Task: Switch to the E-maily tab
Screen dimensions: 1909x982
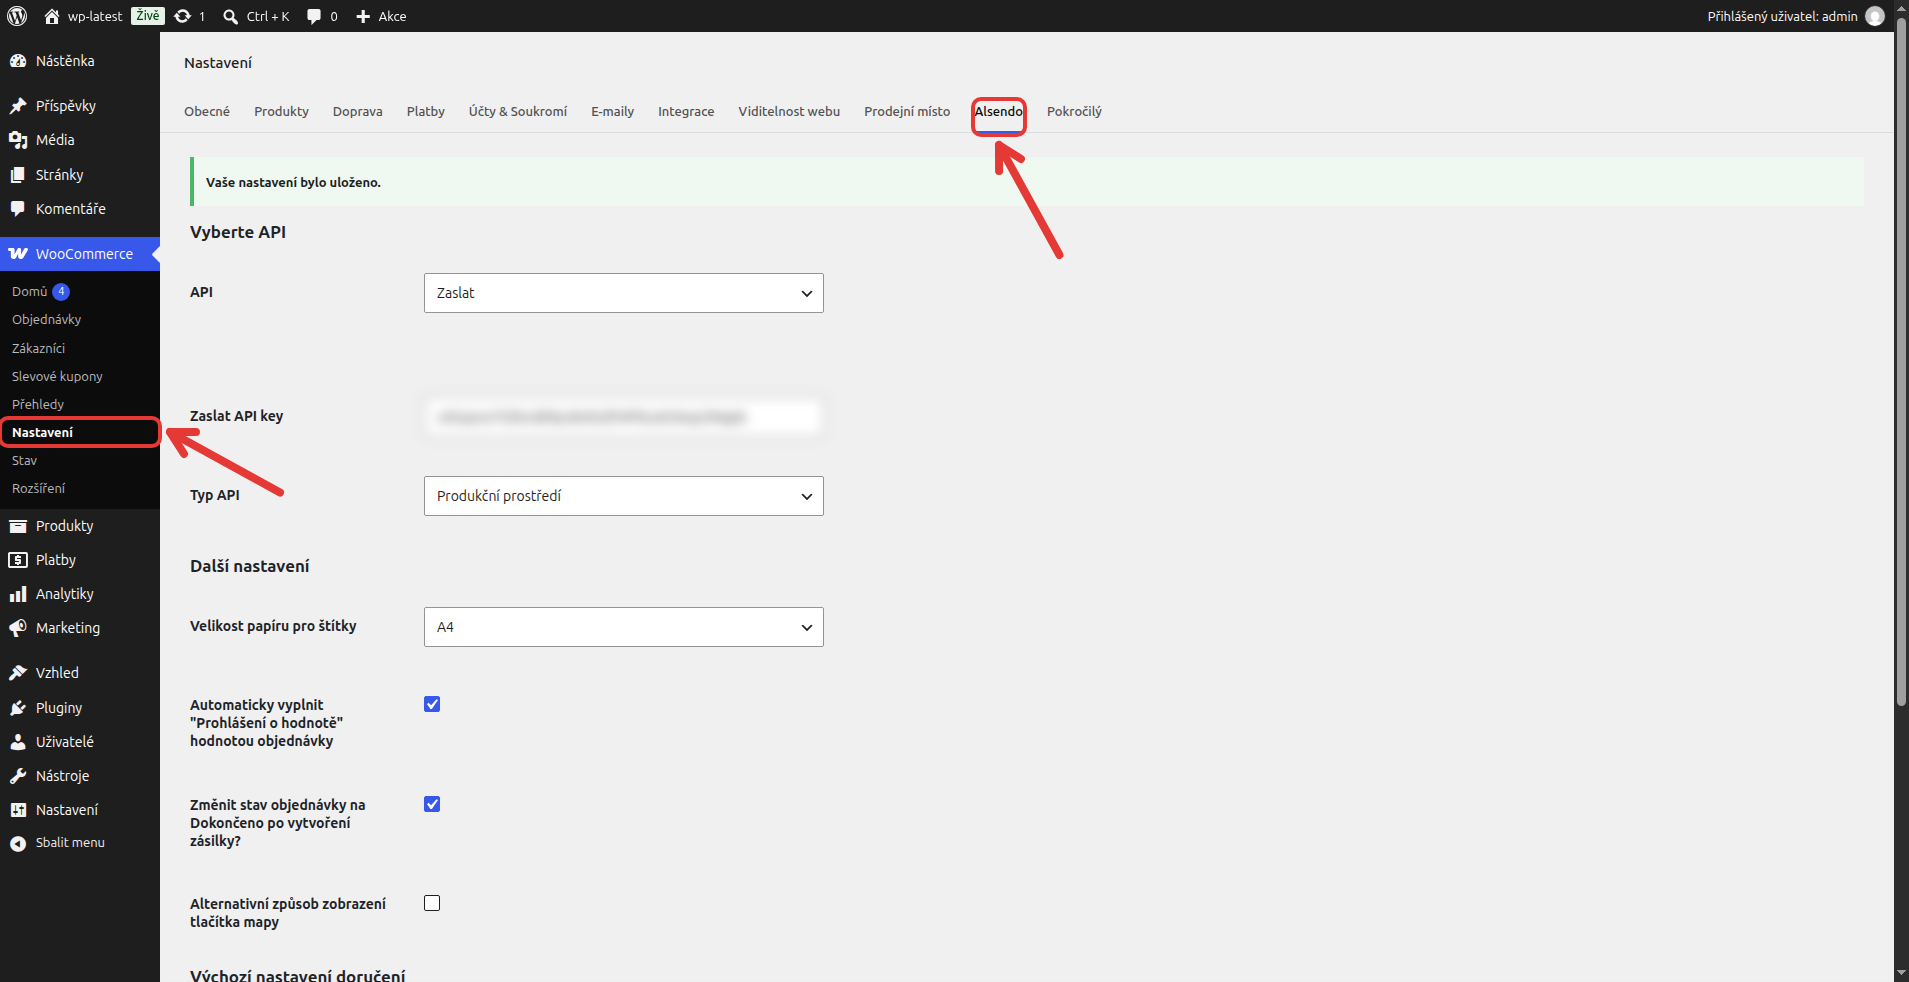Action: click(612, 111)
